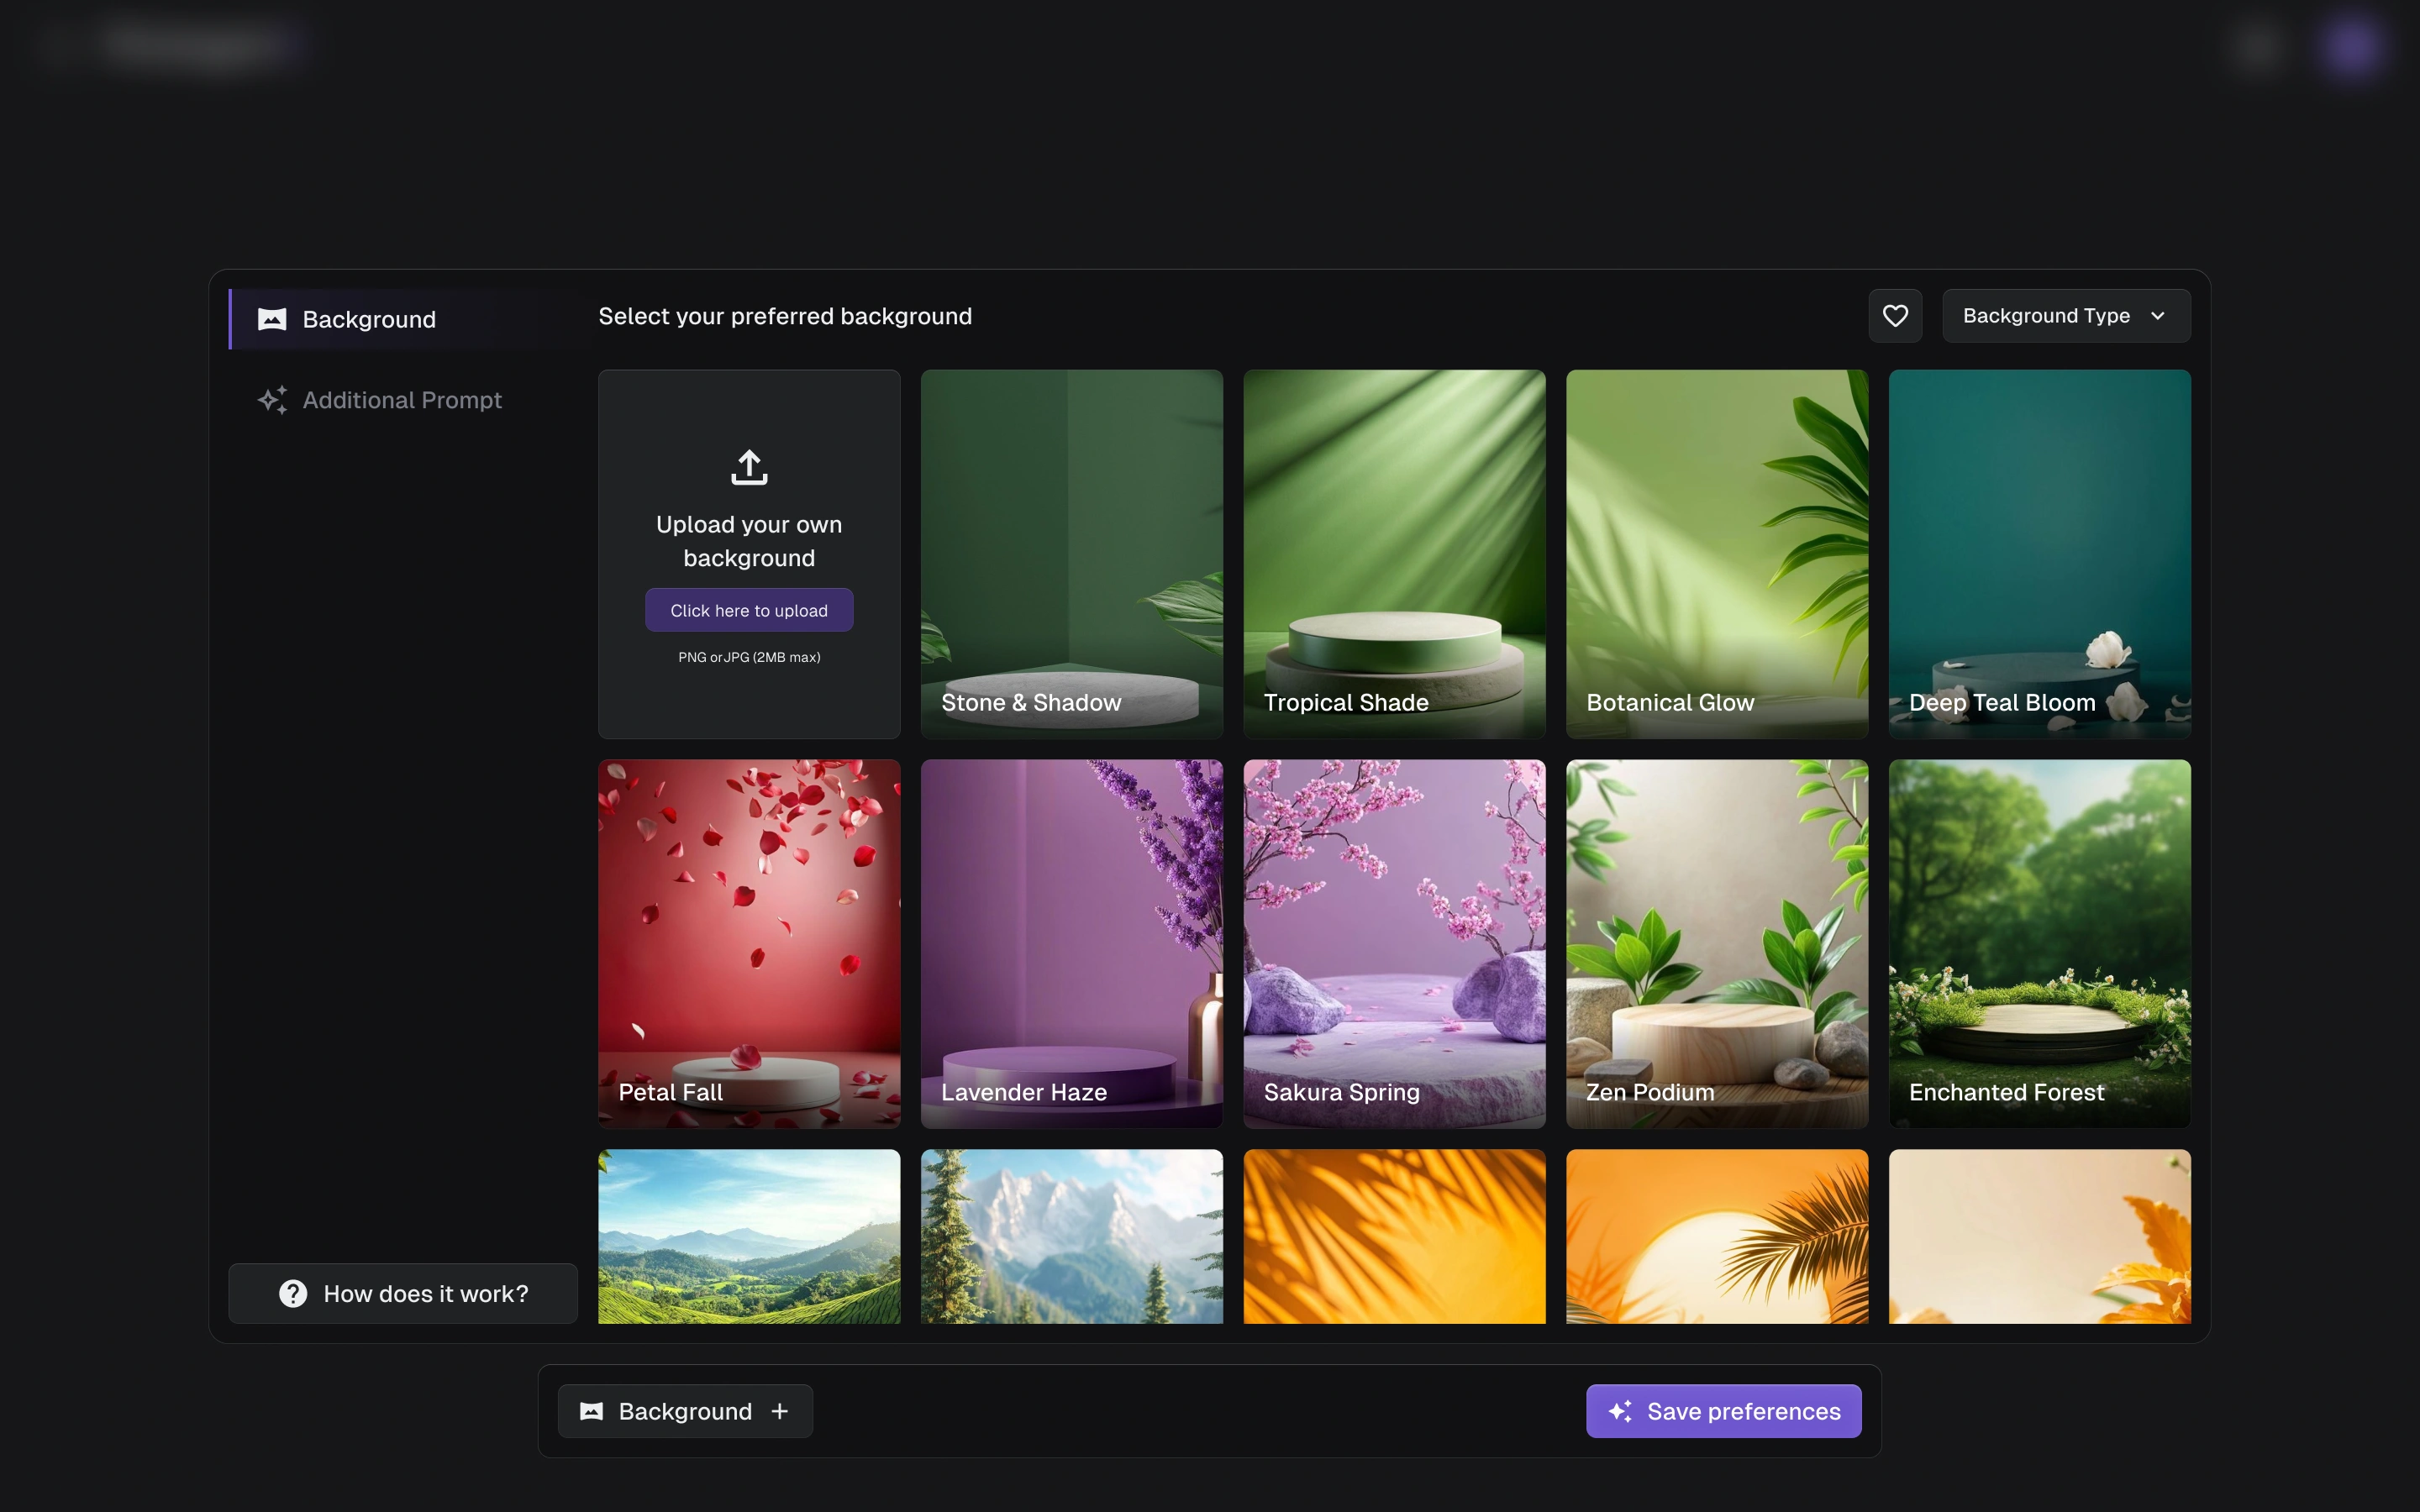Click the image icon in Background tab
2420x1512 pixels.
[272, 319]
